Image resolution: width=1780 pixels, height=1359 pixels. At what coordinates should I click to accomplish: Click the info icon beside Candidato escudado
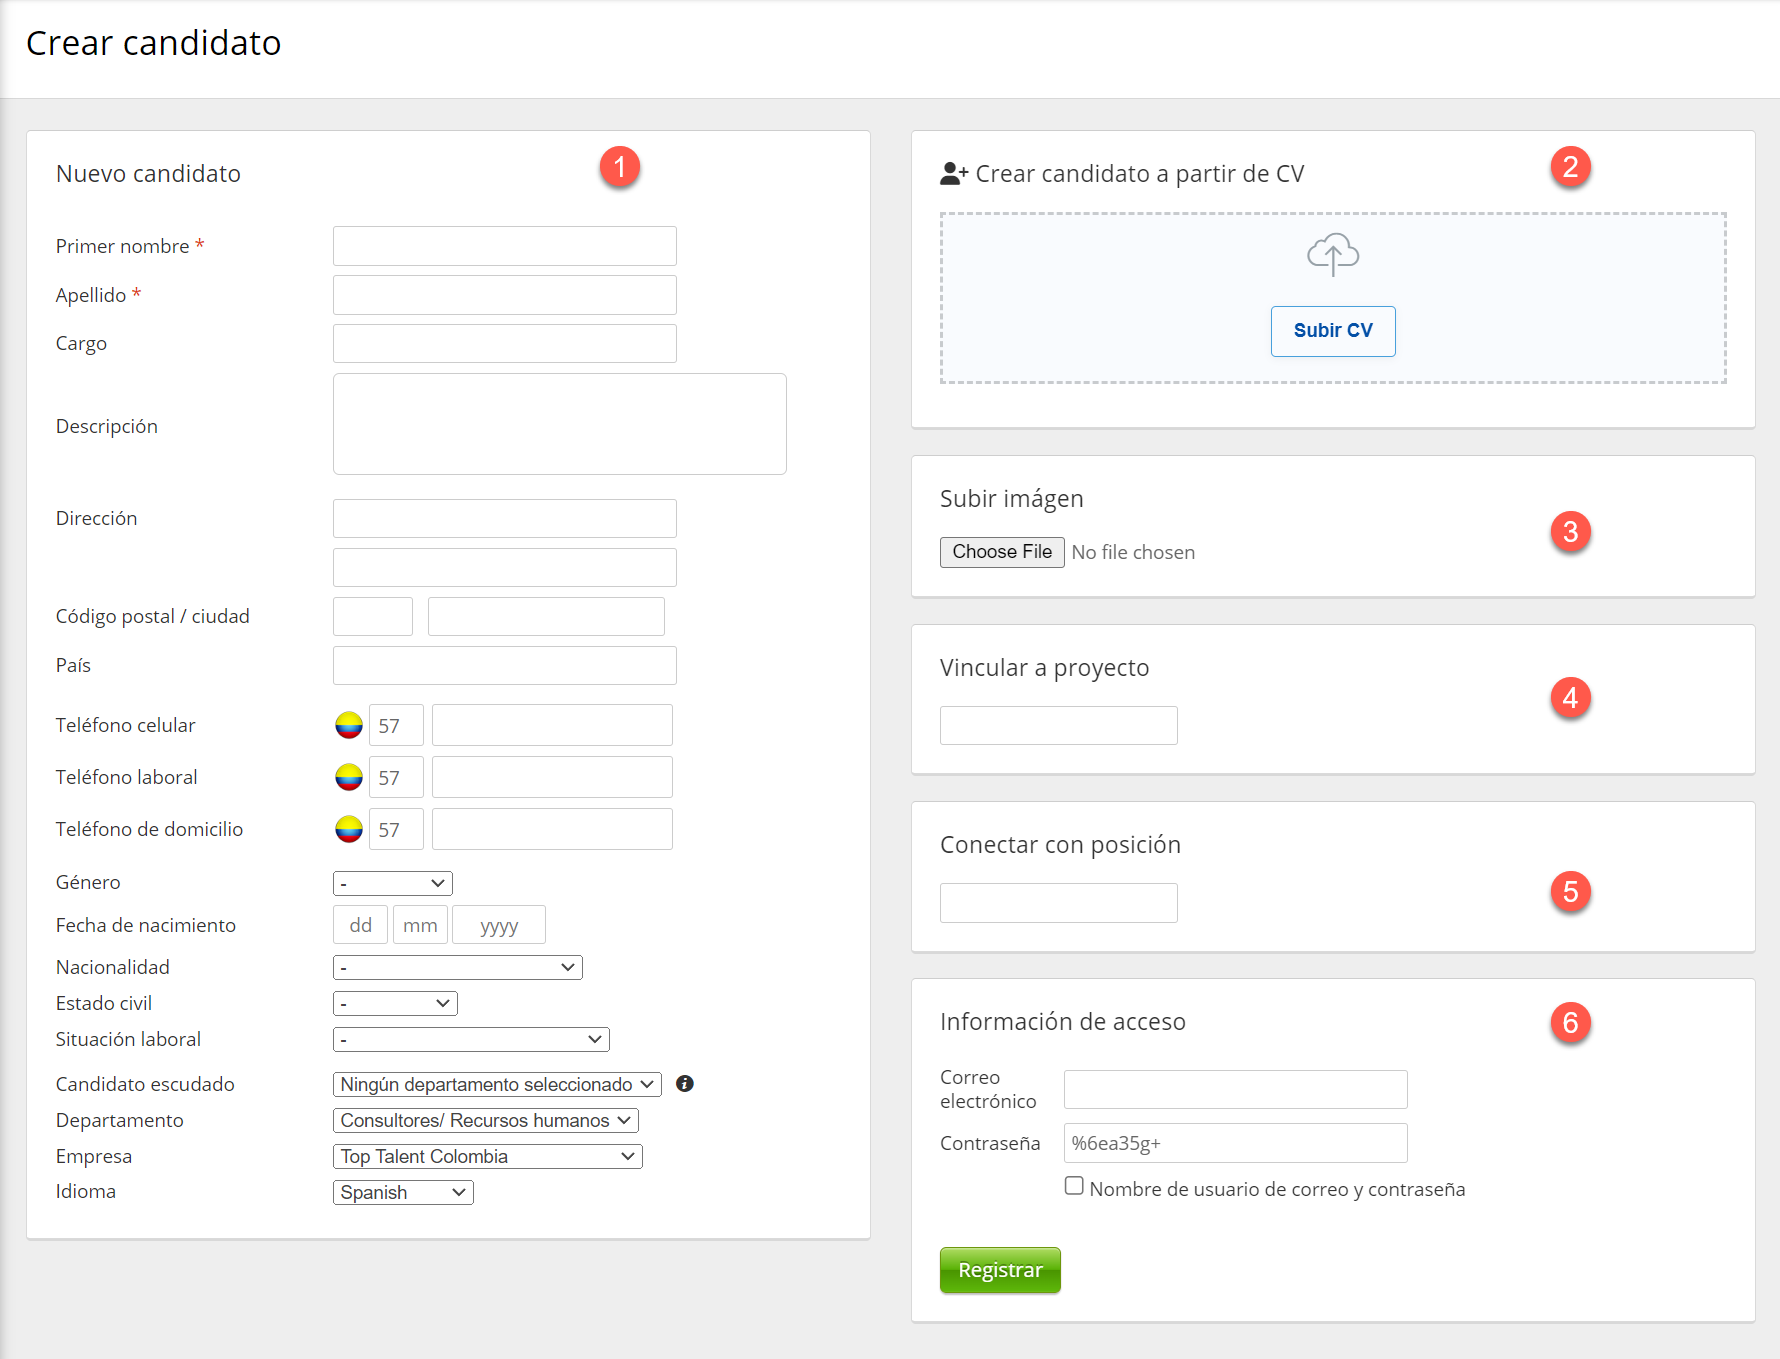point(685,1084)
